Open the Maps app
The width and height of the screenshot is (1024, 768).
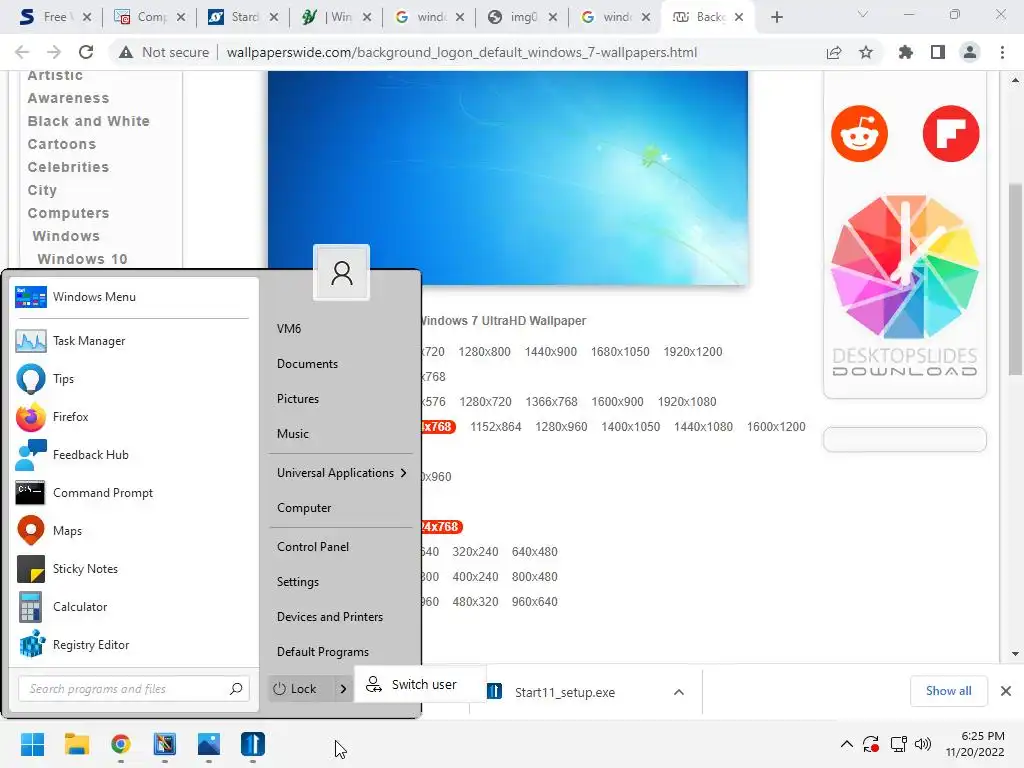[134, 530]
